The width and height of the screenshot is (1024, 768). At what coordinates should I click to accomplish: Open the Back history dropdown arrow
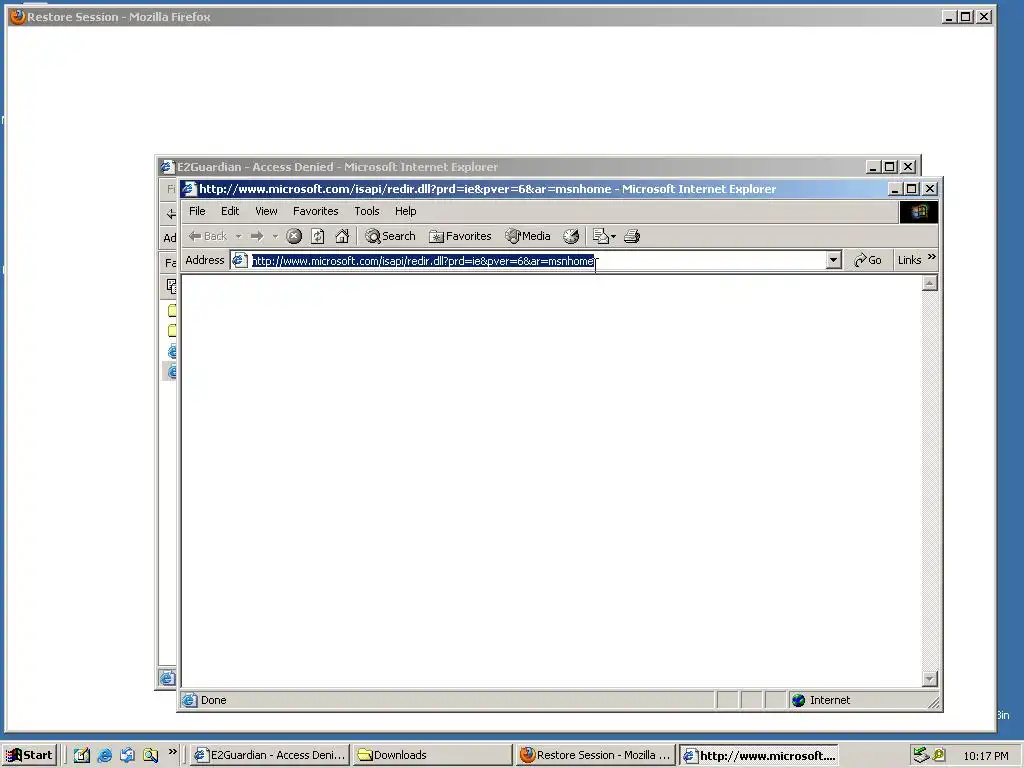pos(238,236)
